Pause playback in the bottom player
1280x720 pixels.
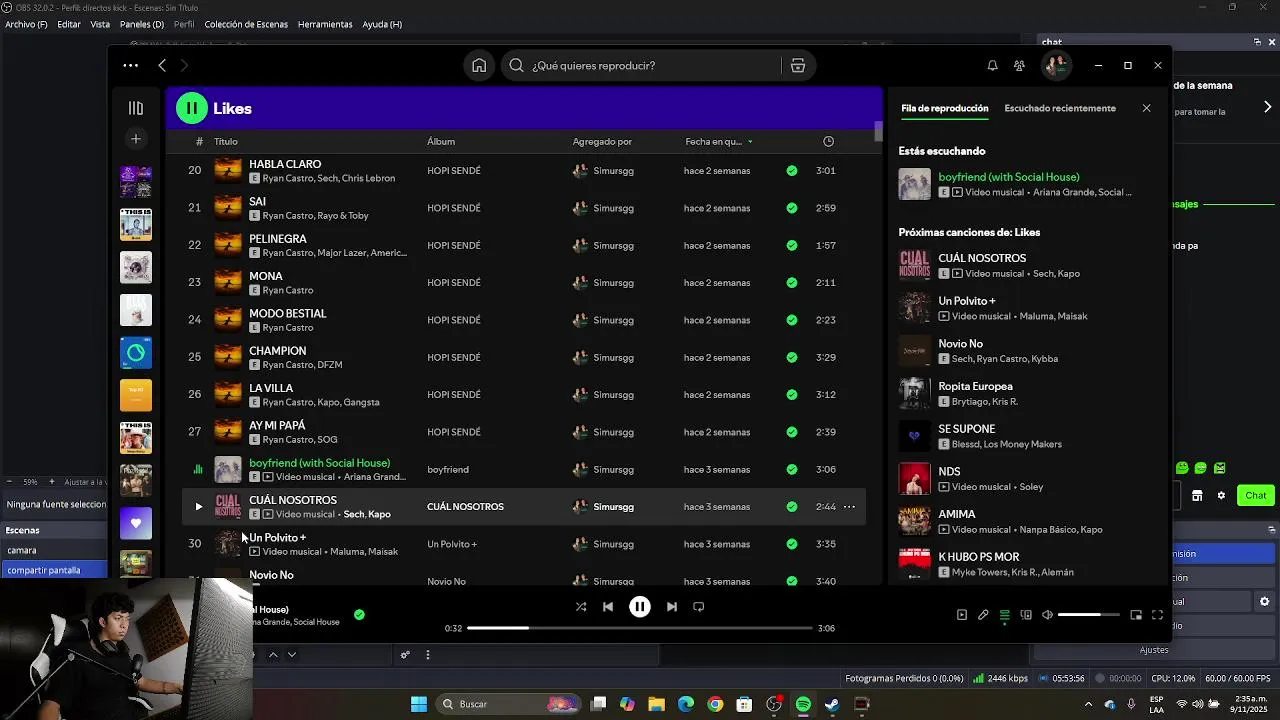(640, 607)
